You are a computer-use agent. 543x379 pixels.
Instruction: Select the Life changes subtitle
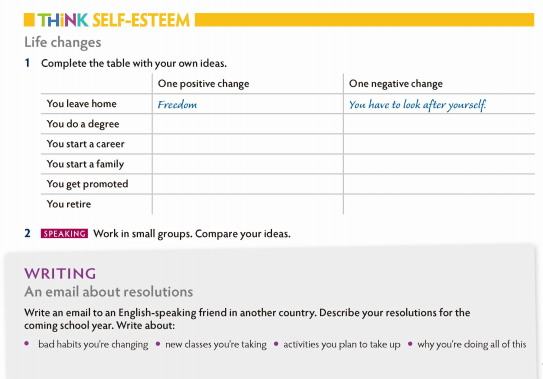pyautogui.click(x=63, y=42)
